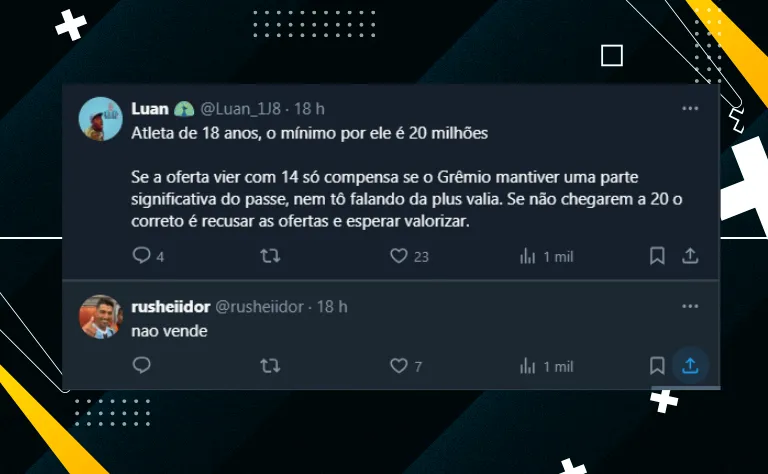Open more options menu on Luan's tweet

coord(690,108)
